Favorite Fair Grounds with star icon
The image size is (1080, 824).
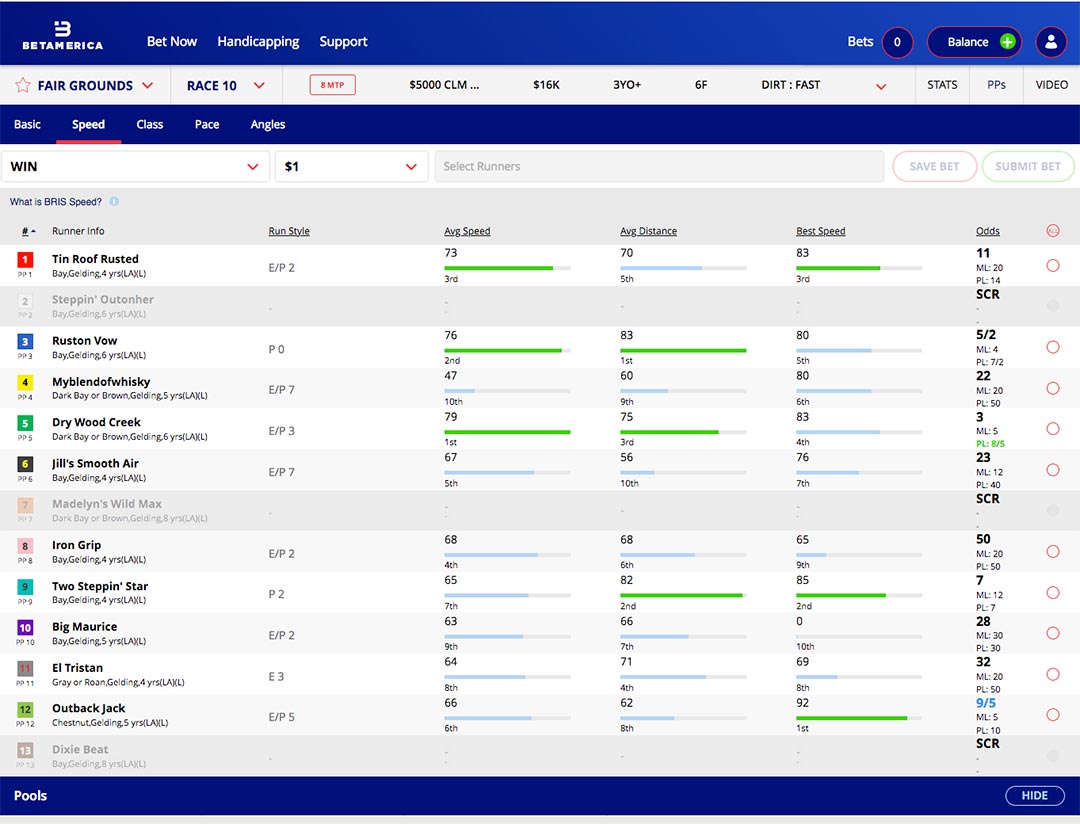tap(22, 86)
